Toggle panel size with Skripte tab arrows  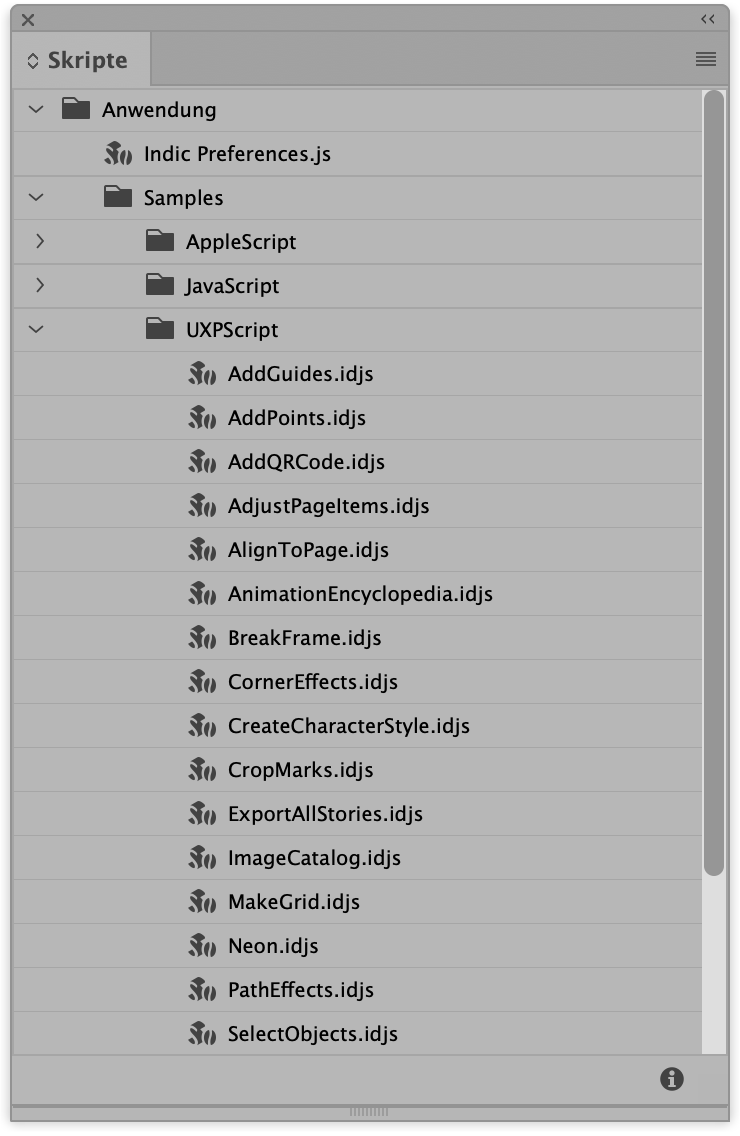pyautogui.click(x=33, y=61)
